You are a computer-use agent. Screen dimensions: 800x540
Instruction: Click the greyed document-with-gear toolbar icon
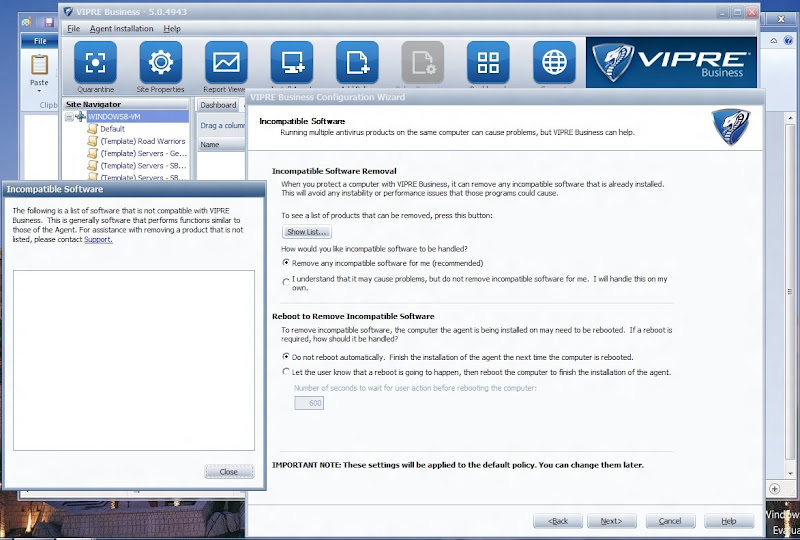tap(423, 62)
